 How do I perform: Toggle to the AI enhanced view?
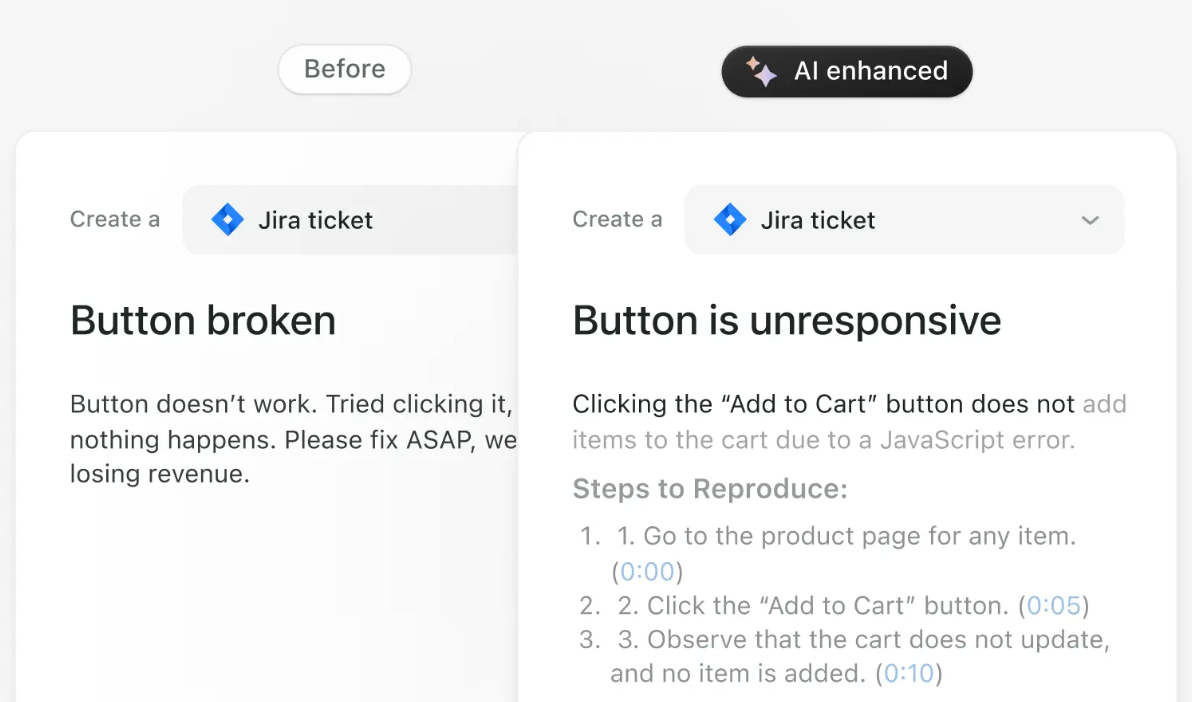click(847, 71)
